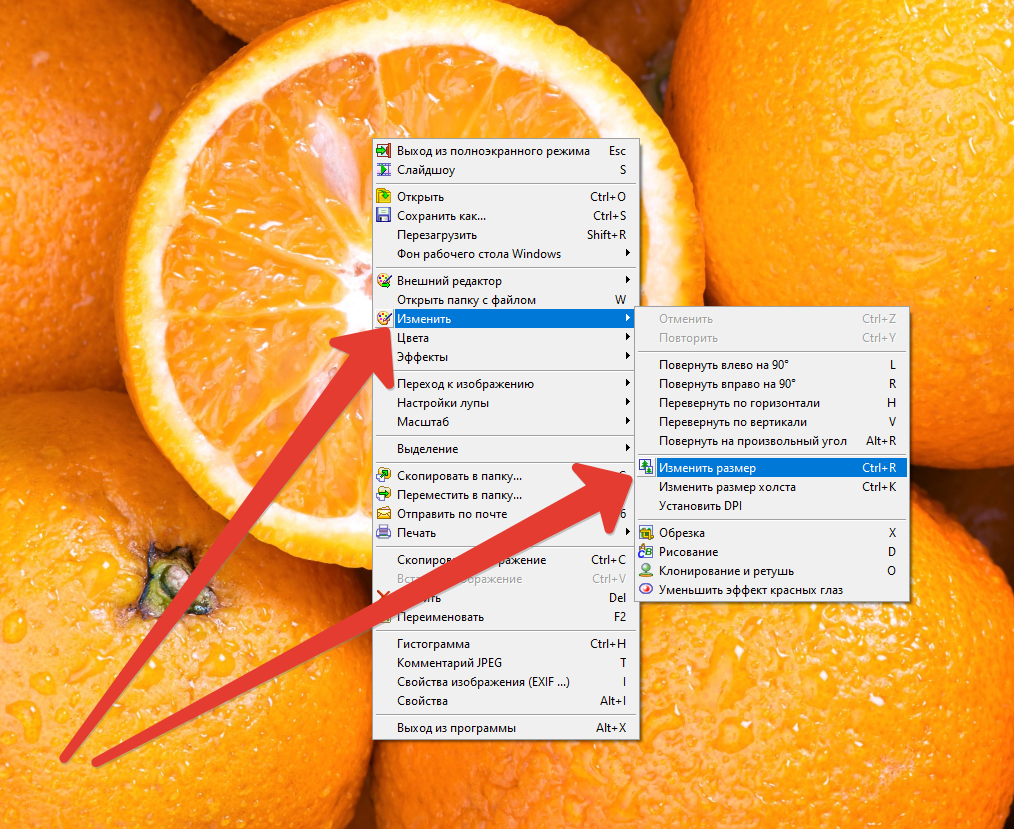Select Скопировать в папку... entry
The height and width of the screenshot is (829, 1014).
[x=506, y=475]
